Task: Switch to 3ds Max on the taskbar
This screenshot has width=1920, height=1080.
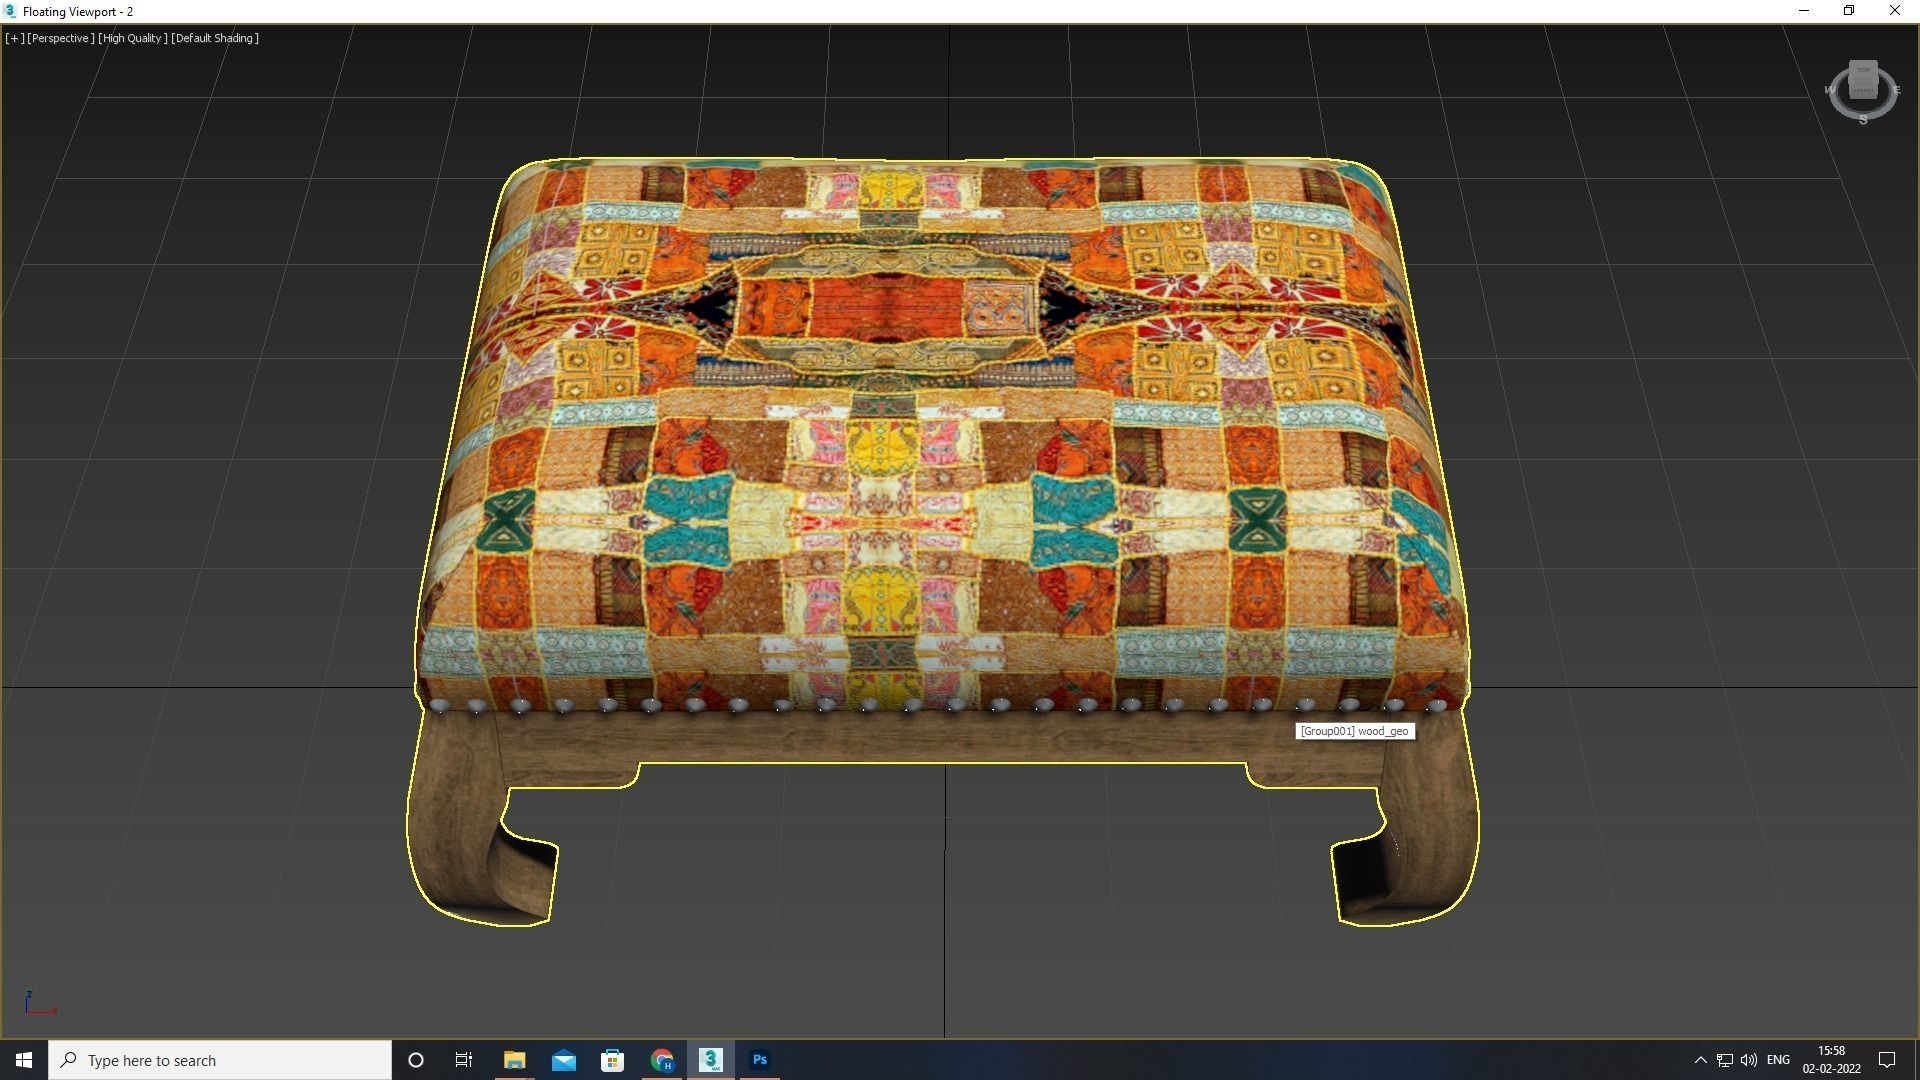Action: pyautogui.click(x=710, y=1060)
